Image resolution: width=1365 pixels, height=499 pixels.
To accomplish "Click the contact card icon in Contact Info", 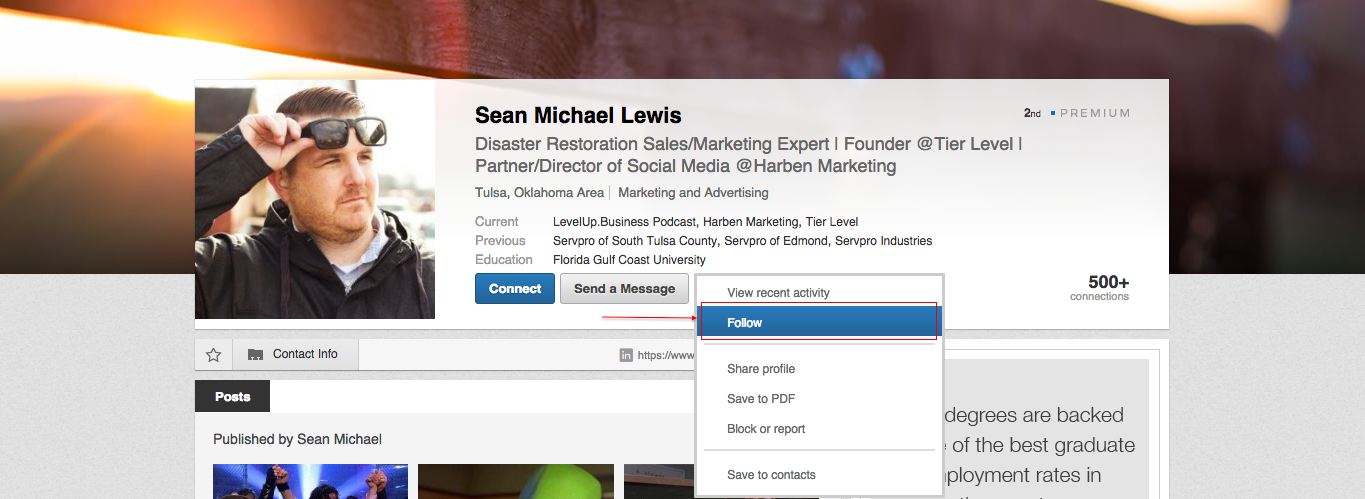I will tap(255, 354).
